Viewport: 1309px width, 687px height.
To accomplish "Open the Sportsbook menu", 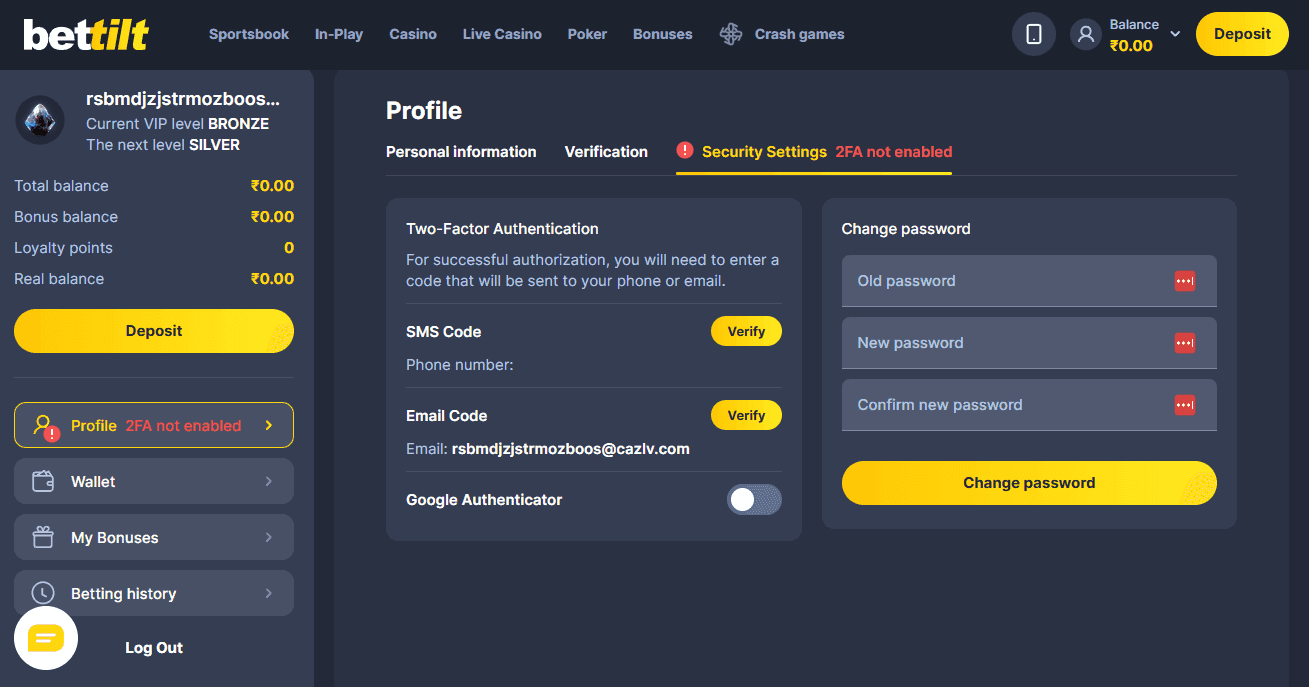I will click(x=249, y=34).
